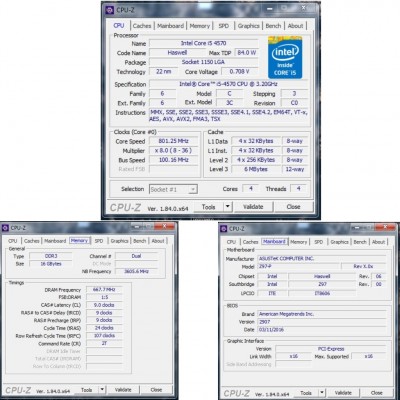Open the Socket #1 selection dropdown

click(x=173, y=189)
